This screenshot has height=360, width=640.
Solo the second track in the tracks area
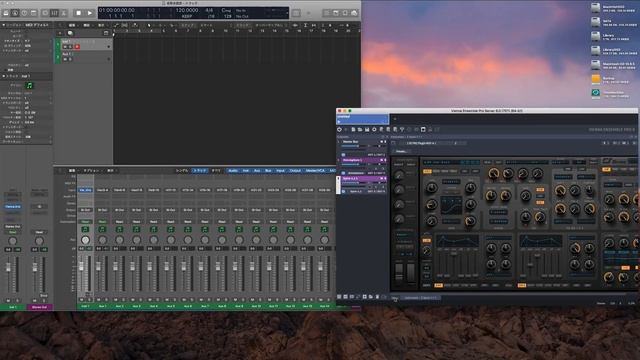(71, 59)
